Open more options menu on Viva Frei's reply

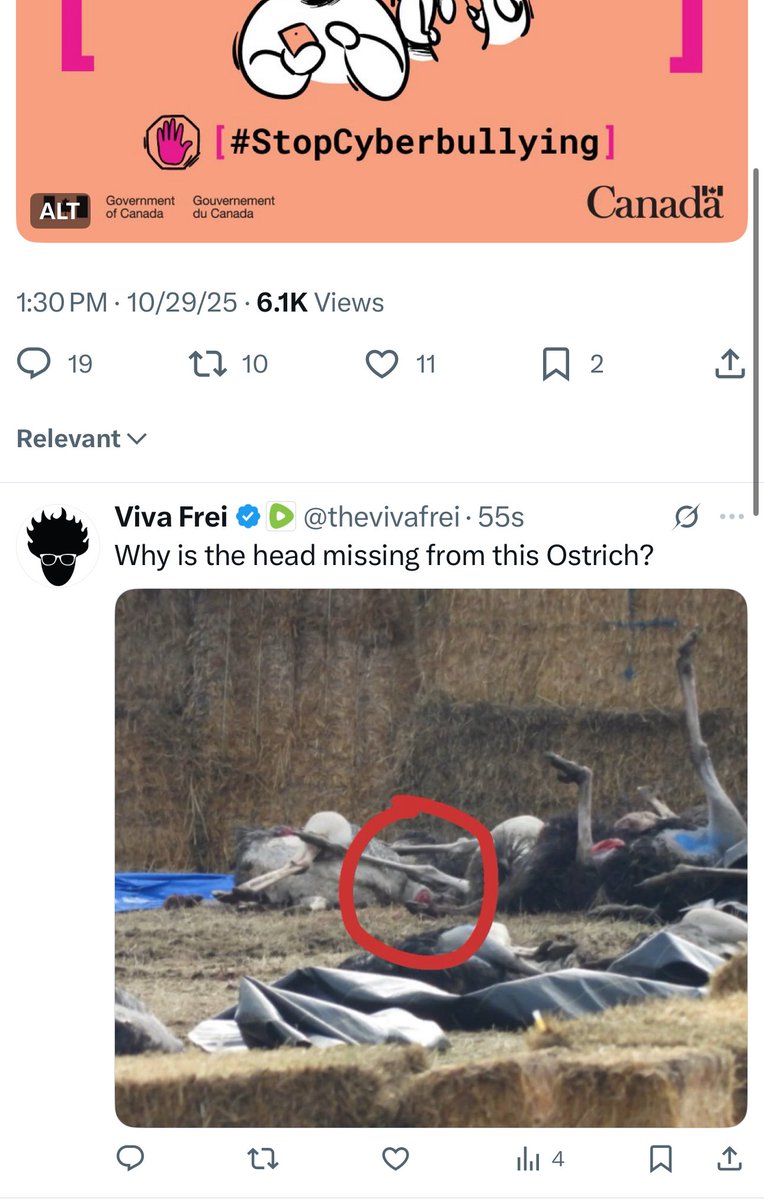(x=732, y=517)
